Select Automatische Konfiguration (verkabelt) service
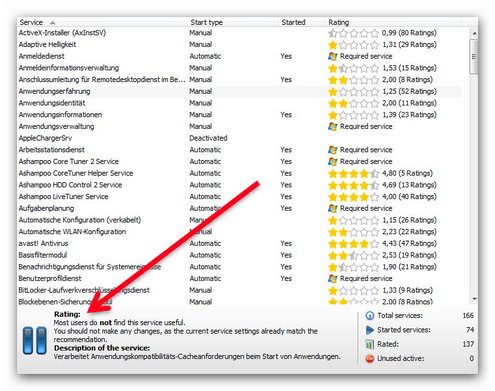The height and width of the screenshot is (391, 495). 80,220
